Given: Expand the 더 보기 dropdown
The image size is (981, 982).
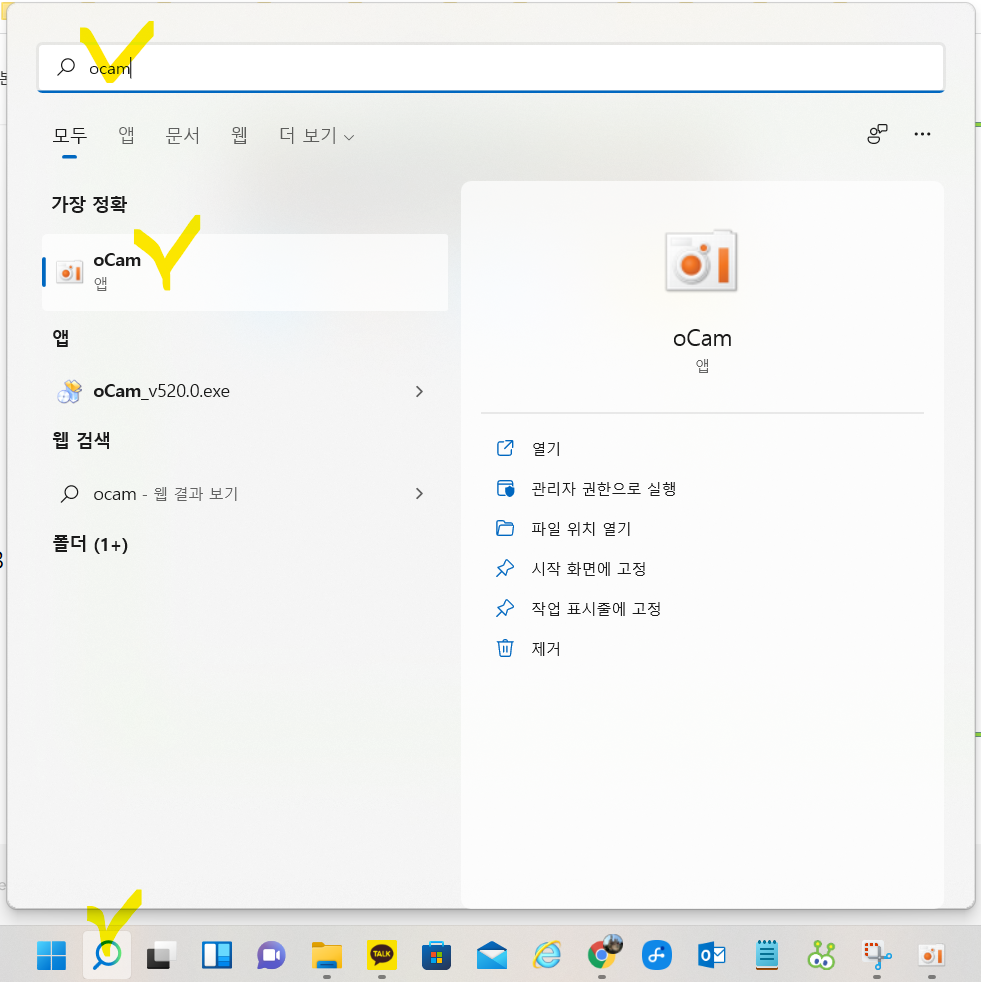Looking at the screenshot, I should pyautogui.click(x=316, y=135).
